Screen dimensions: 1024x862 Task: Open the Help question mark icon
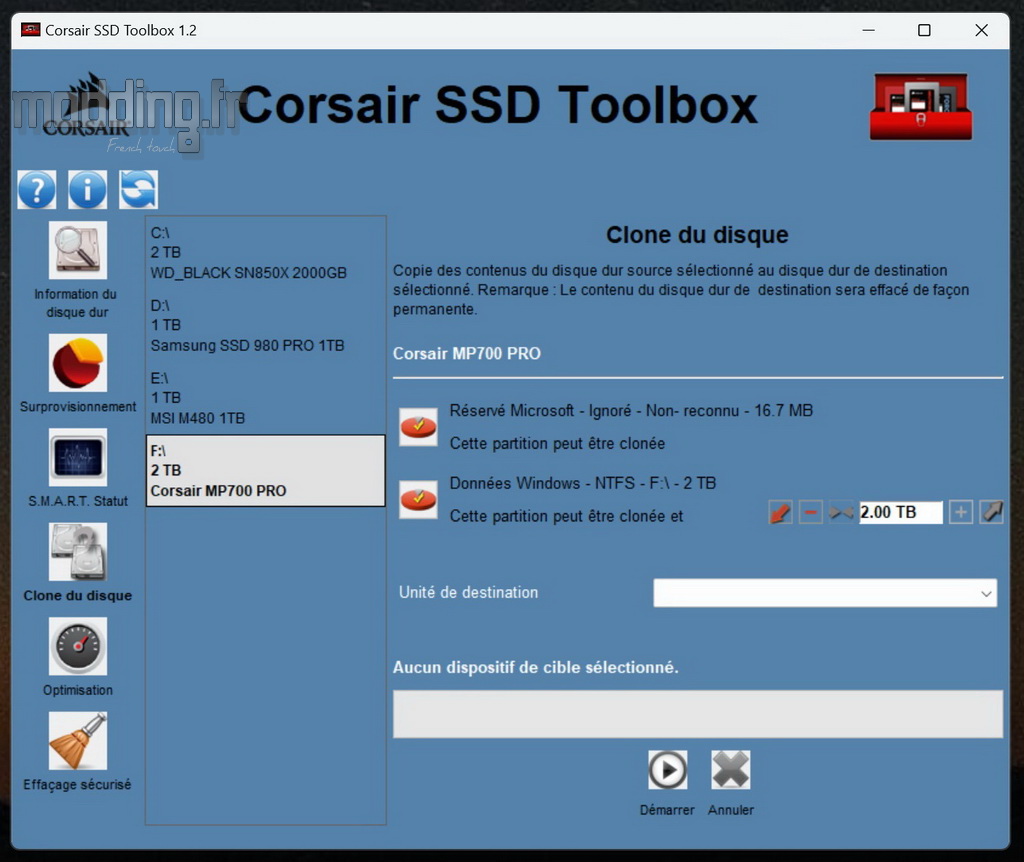point(37,189)
